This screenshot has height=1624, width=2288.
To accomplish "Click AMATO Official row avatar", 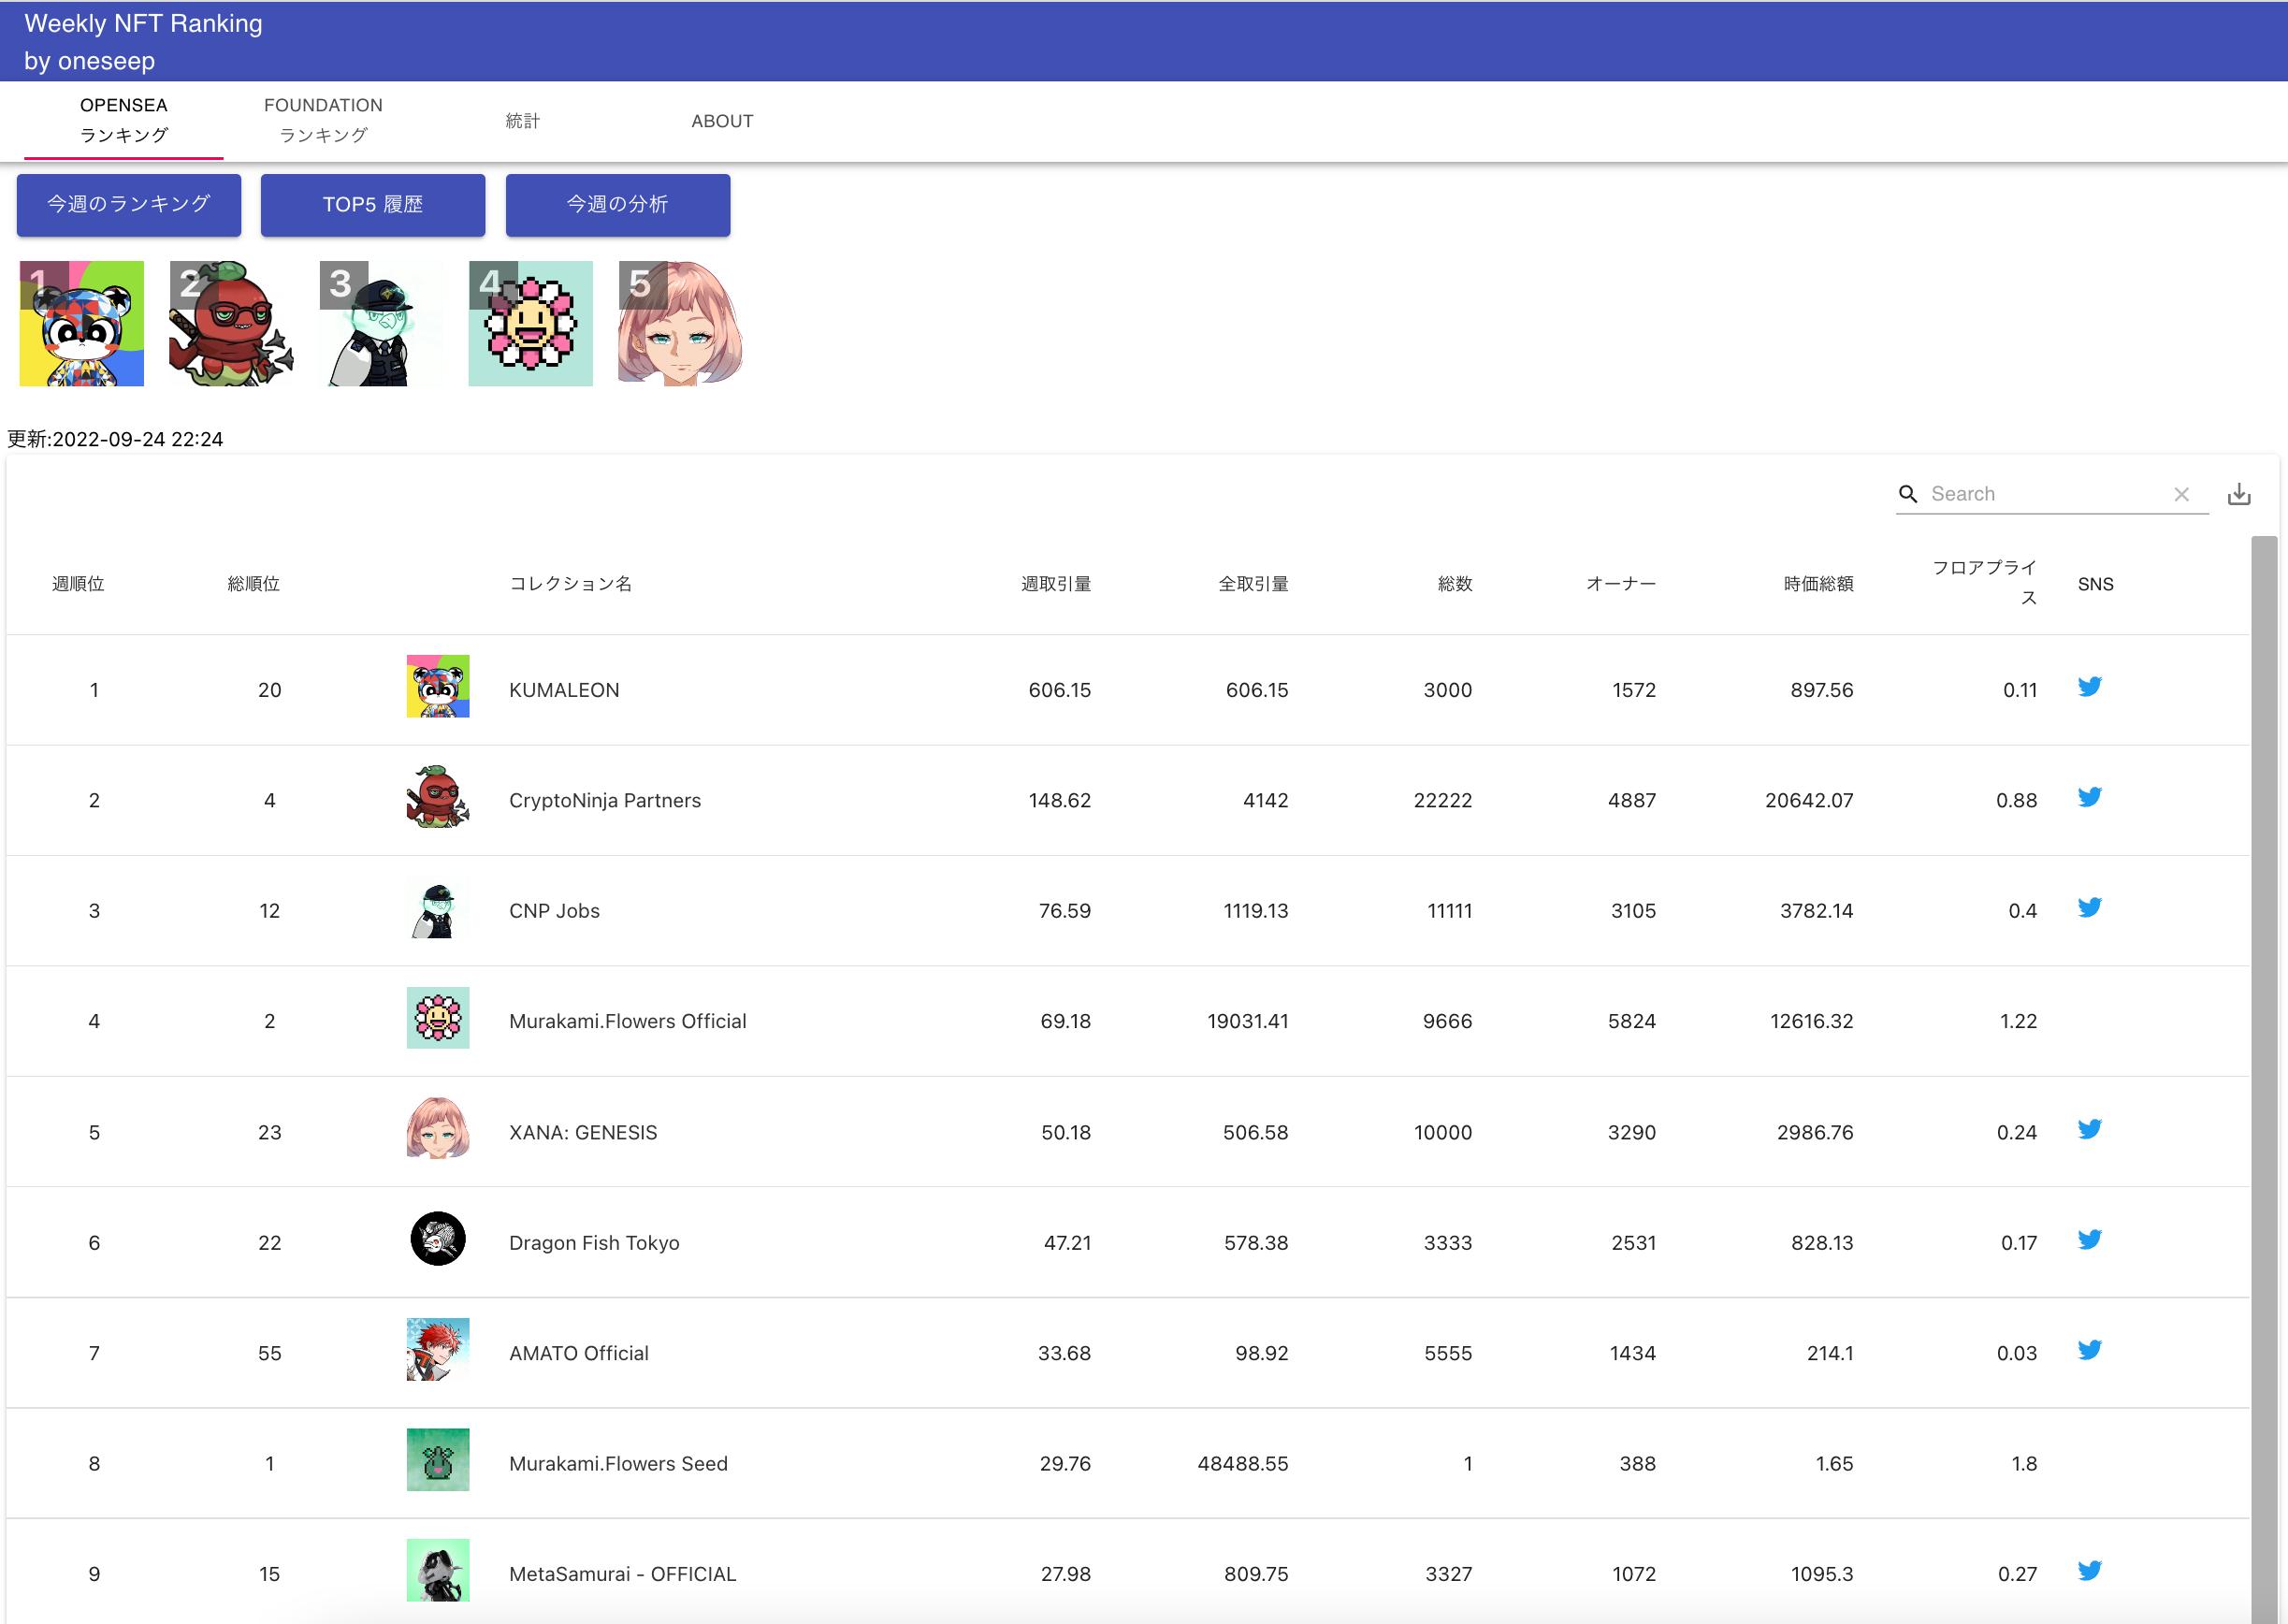I will (x=438, y=1350).
